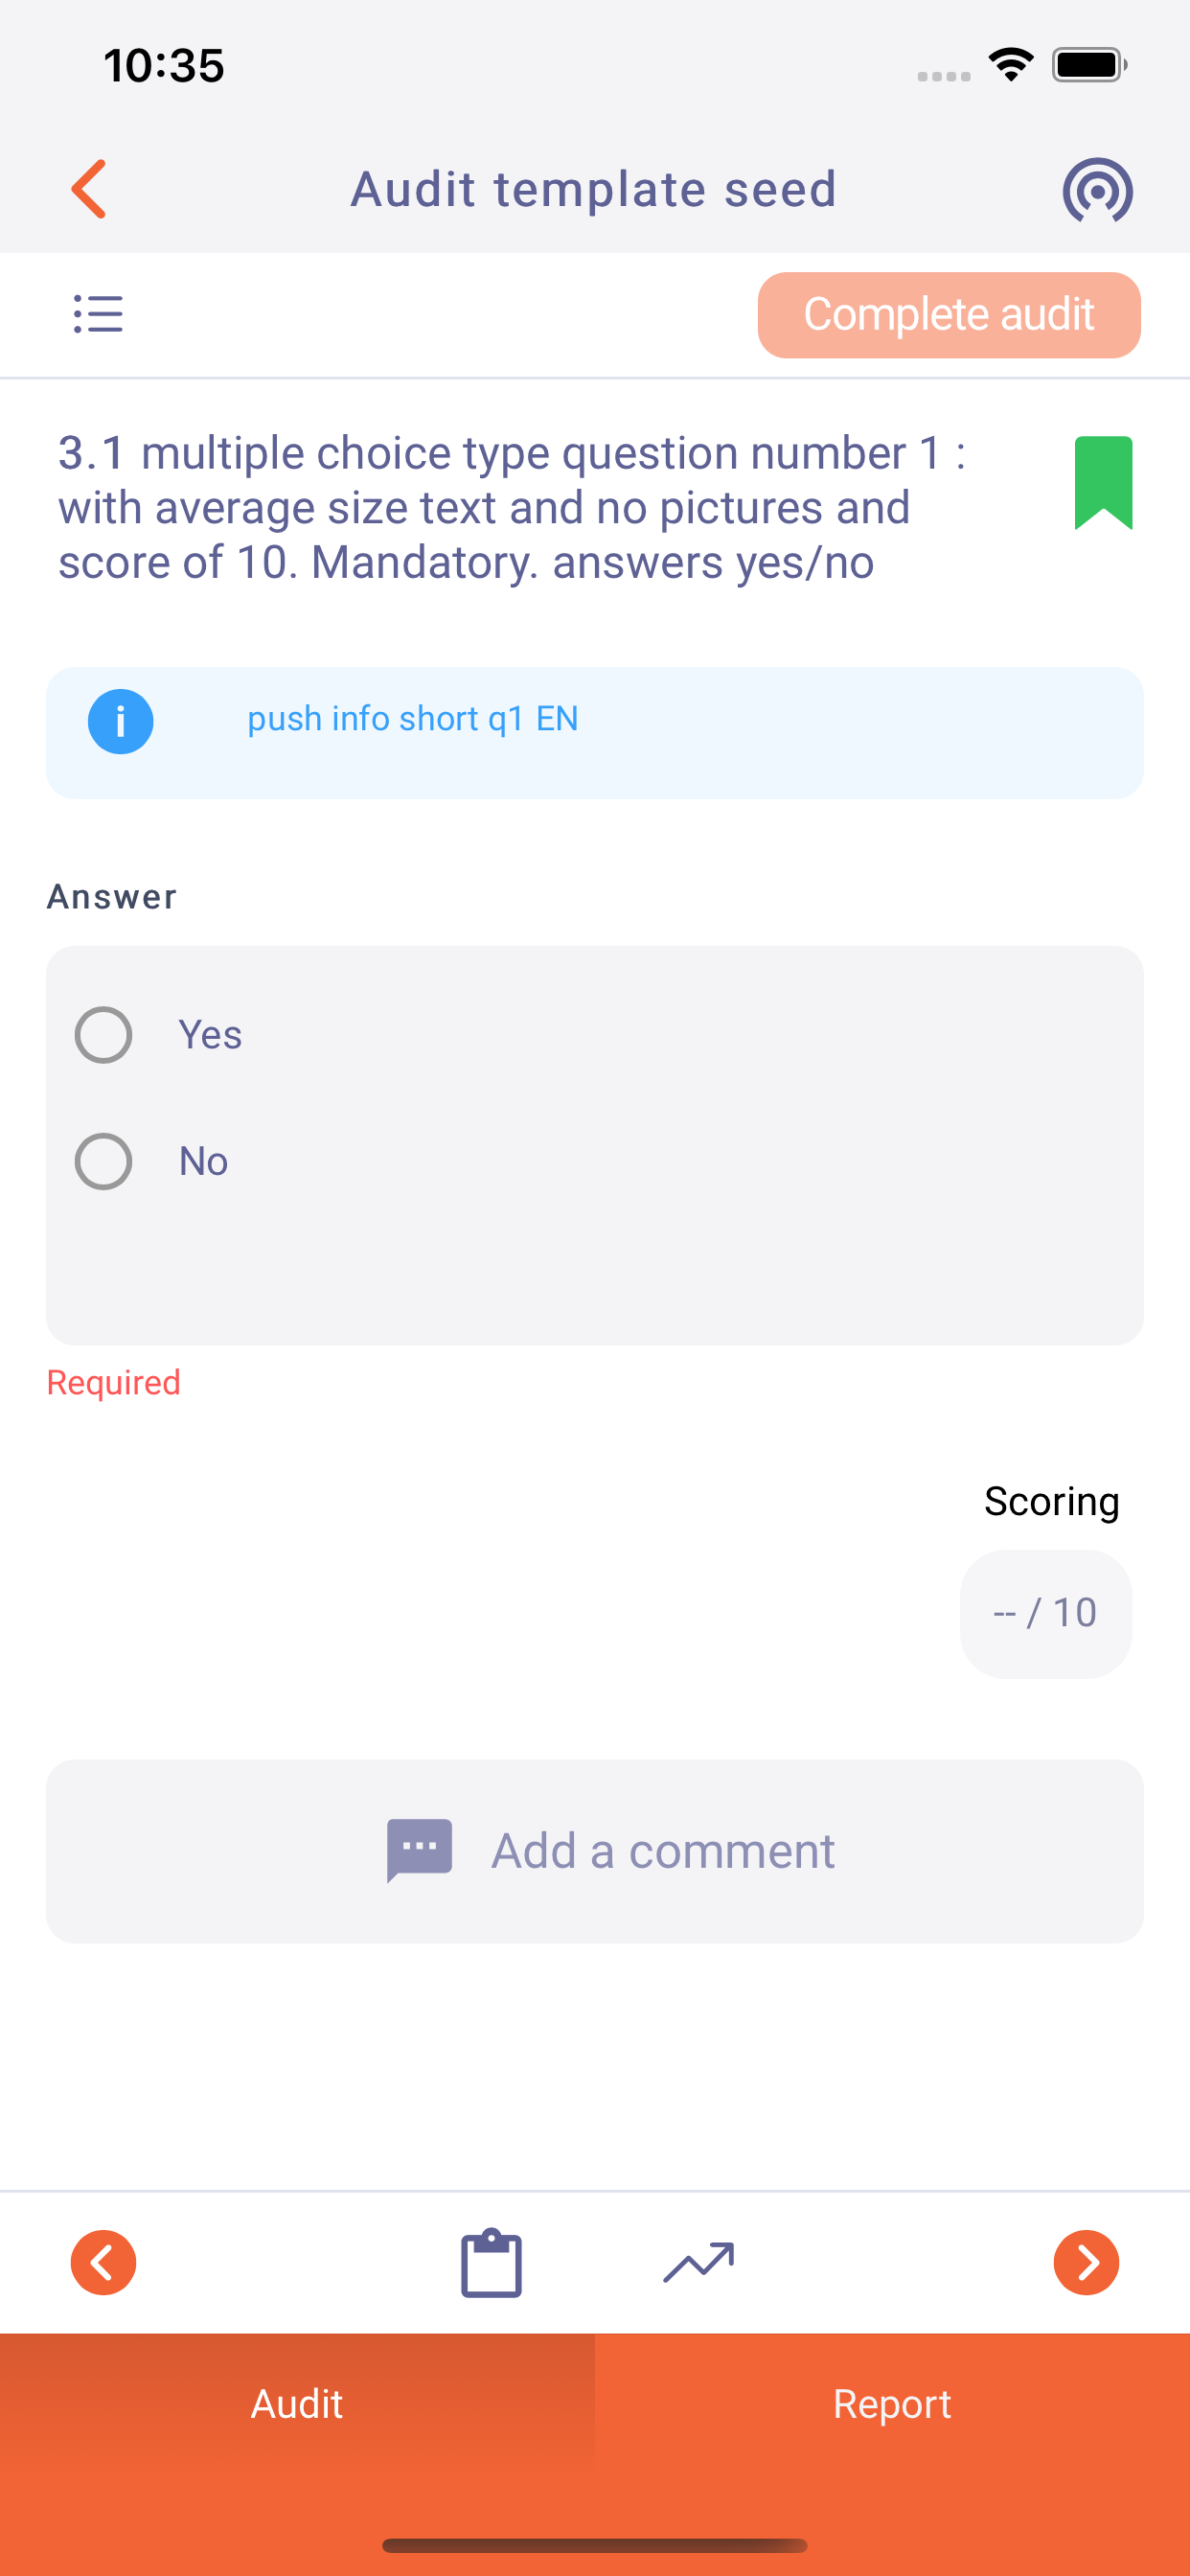This screenshot has width=1190, height=2576.
Task: Tap the Wi-Fi status icon
Action: pos(1011,64)
